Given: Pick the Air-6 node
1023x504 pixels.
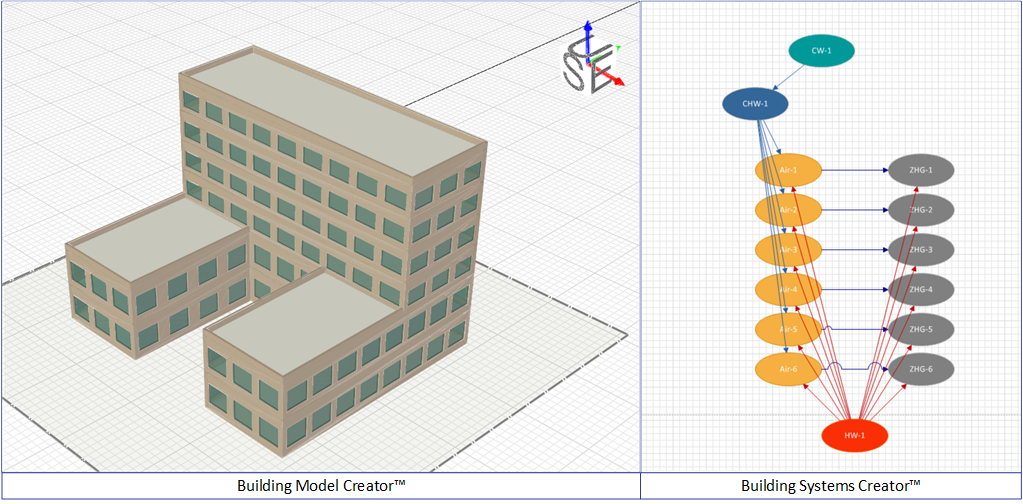Looking at the screenshot, I should click(x=788, y=369).
